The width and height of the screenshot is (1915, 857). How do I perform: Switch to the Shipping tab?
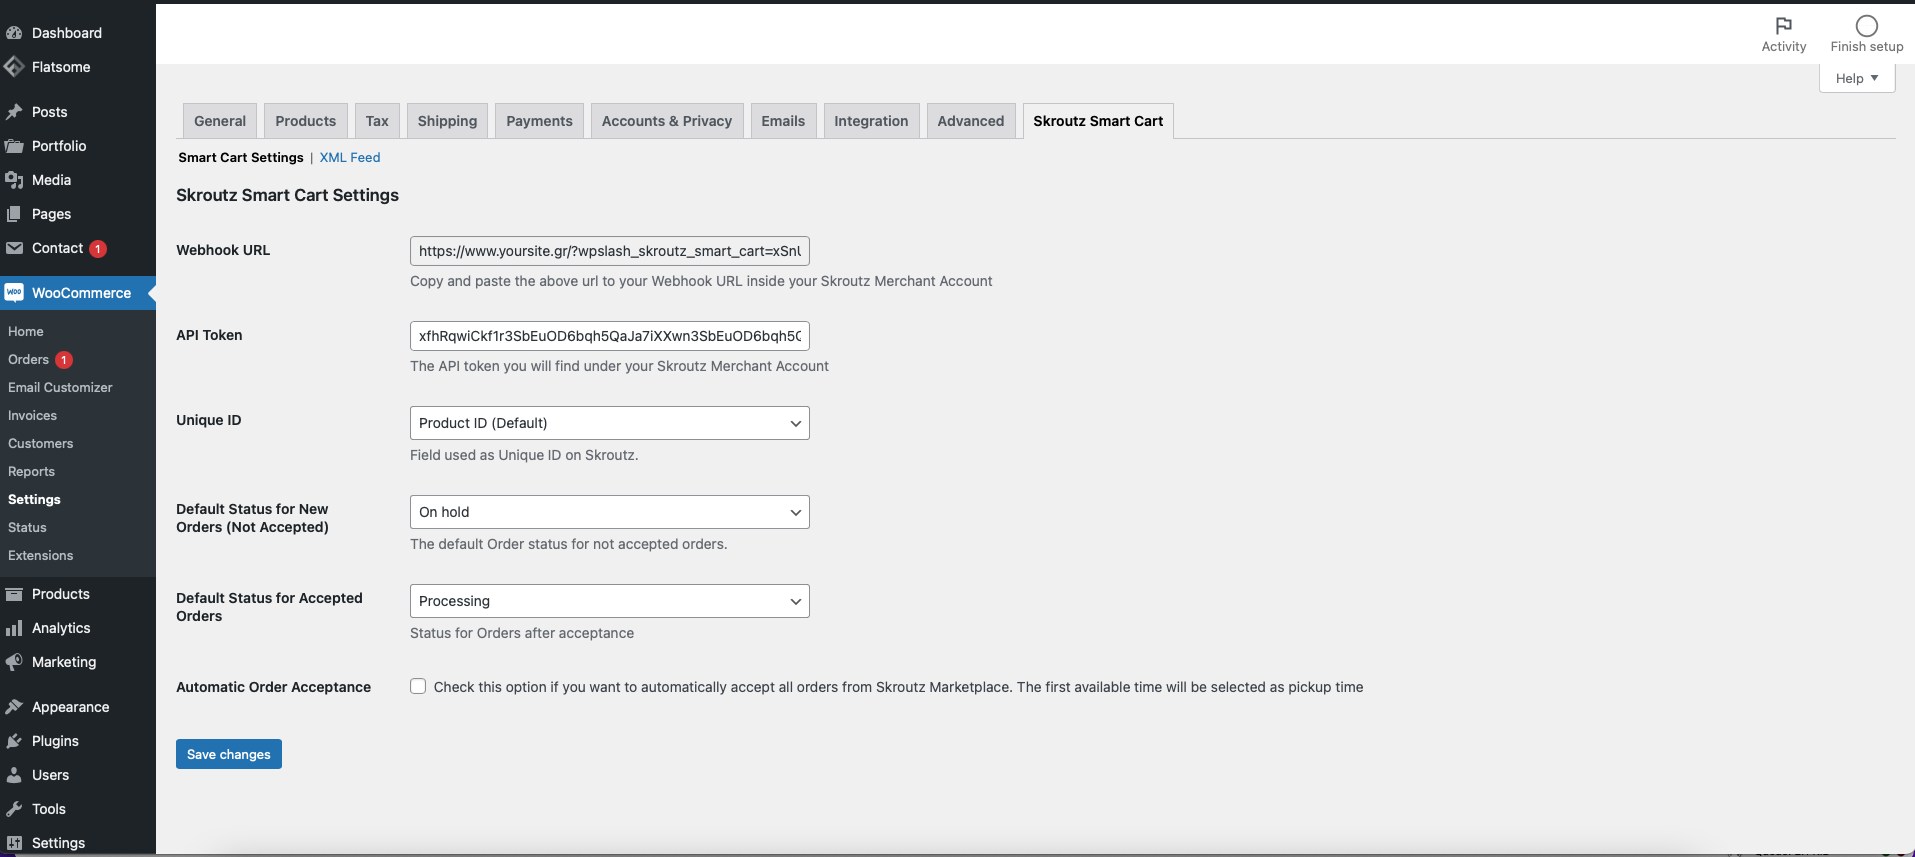(x=447, y=121)
